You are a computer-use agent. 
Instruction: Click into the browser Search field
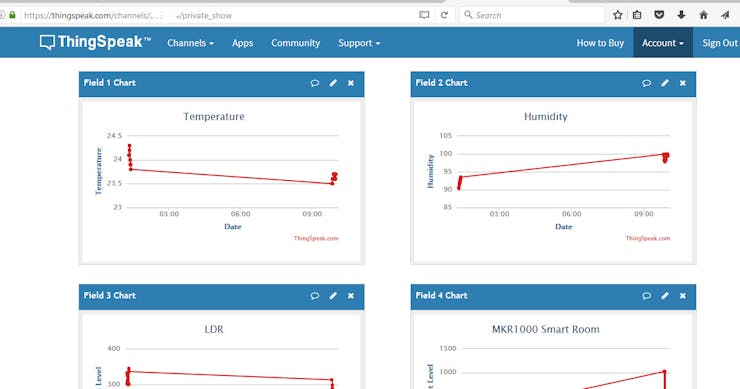pyautogui.click(x=533, y=15)
